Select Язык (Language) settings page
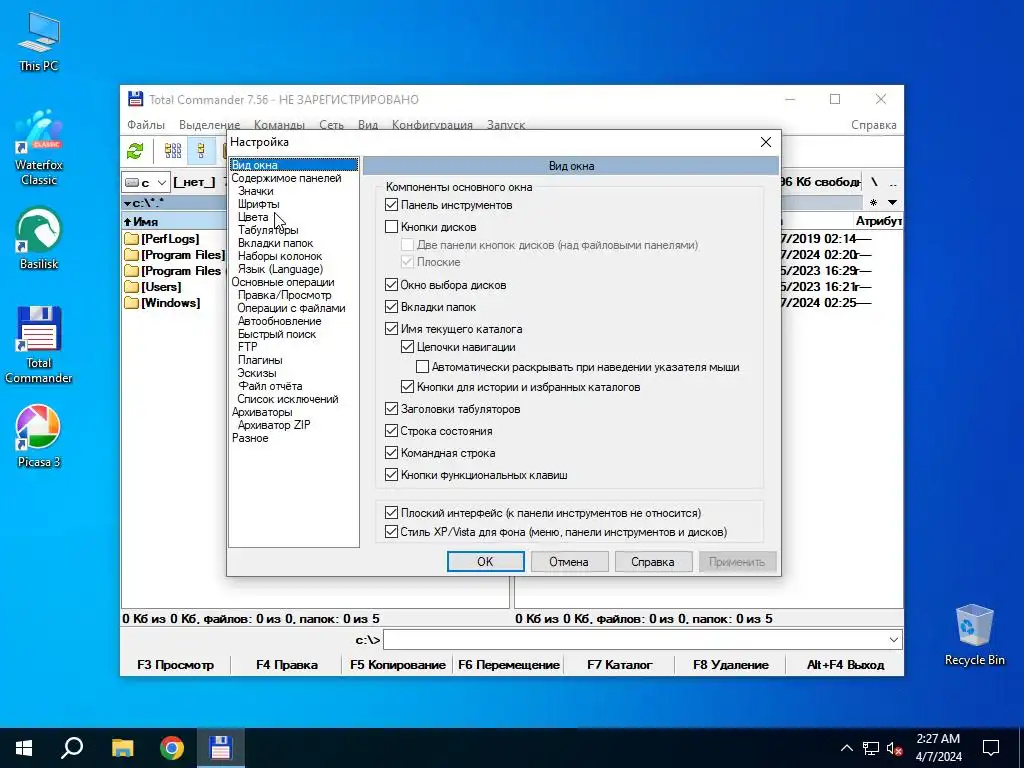 point(280,269)
